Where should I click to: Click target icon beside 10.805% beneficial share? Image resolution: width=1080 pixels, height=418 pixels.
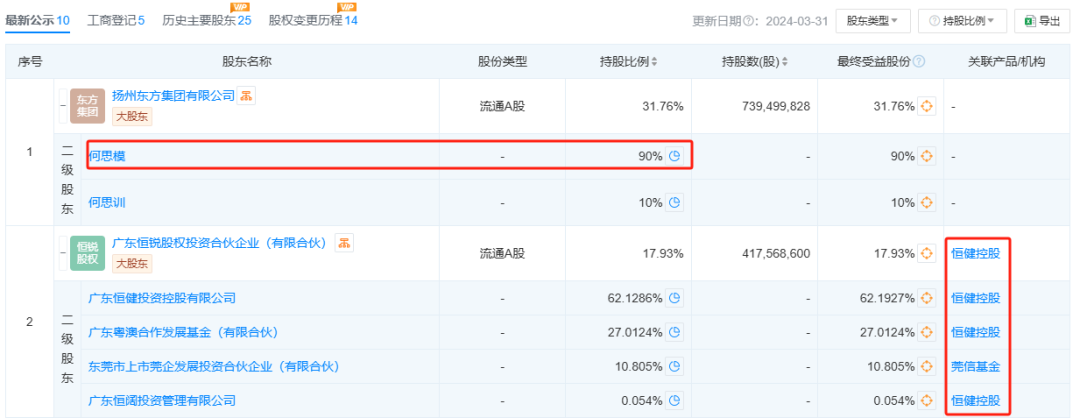click(x=926, y=366)
